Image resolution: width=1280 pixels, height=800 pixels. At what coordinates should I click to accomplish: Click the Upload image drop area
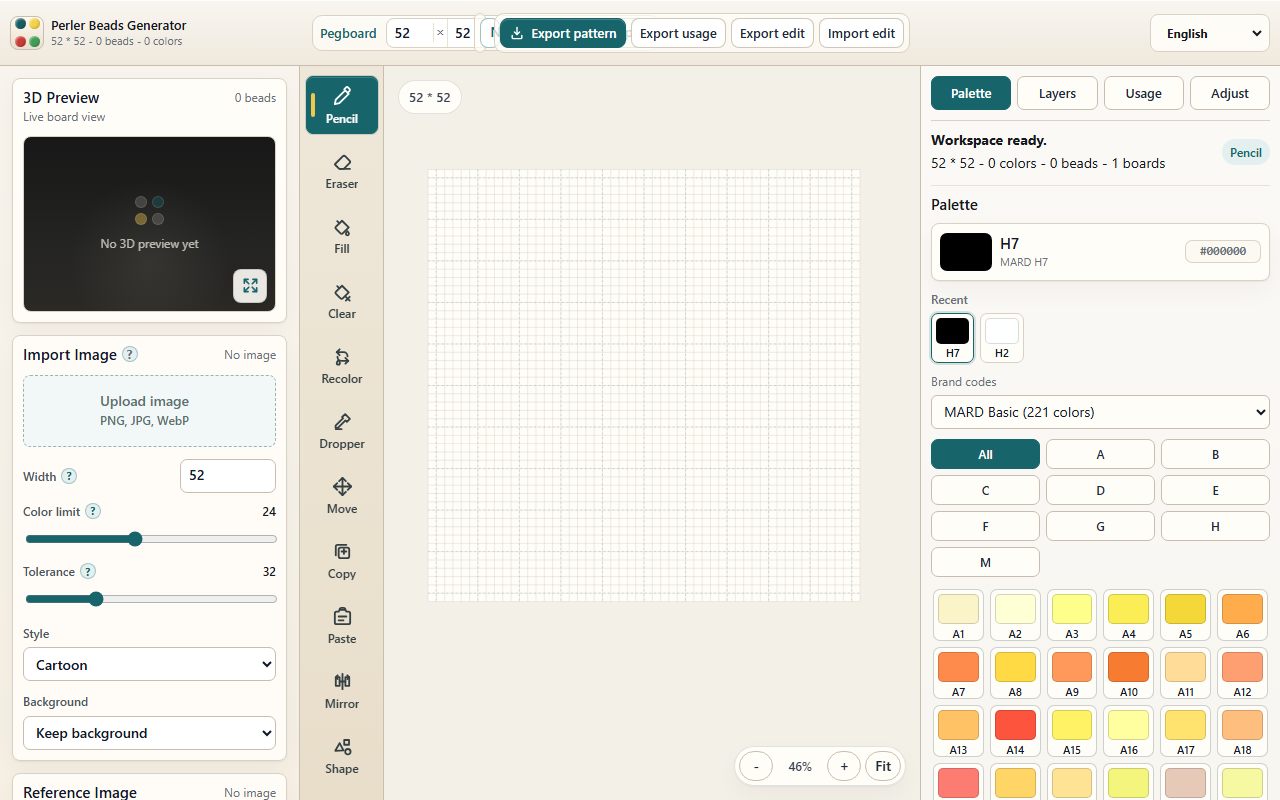[x=149, y=411]
